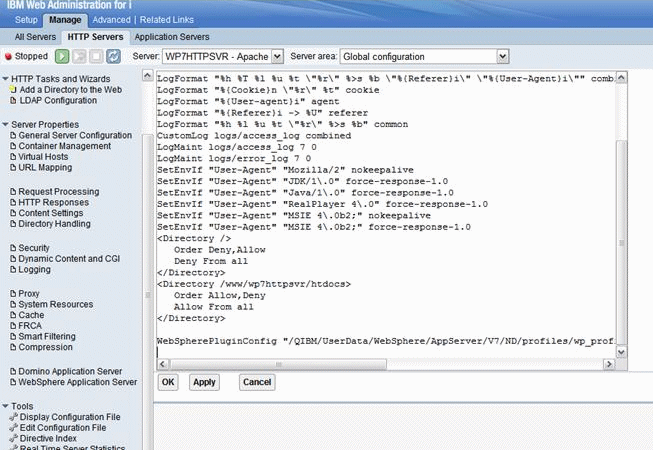
Task: Open LDAP Configuration page
Action: (58, 100)
